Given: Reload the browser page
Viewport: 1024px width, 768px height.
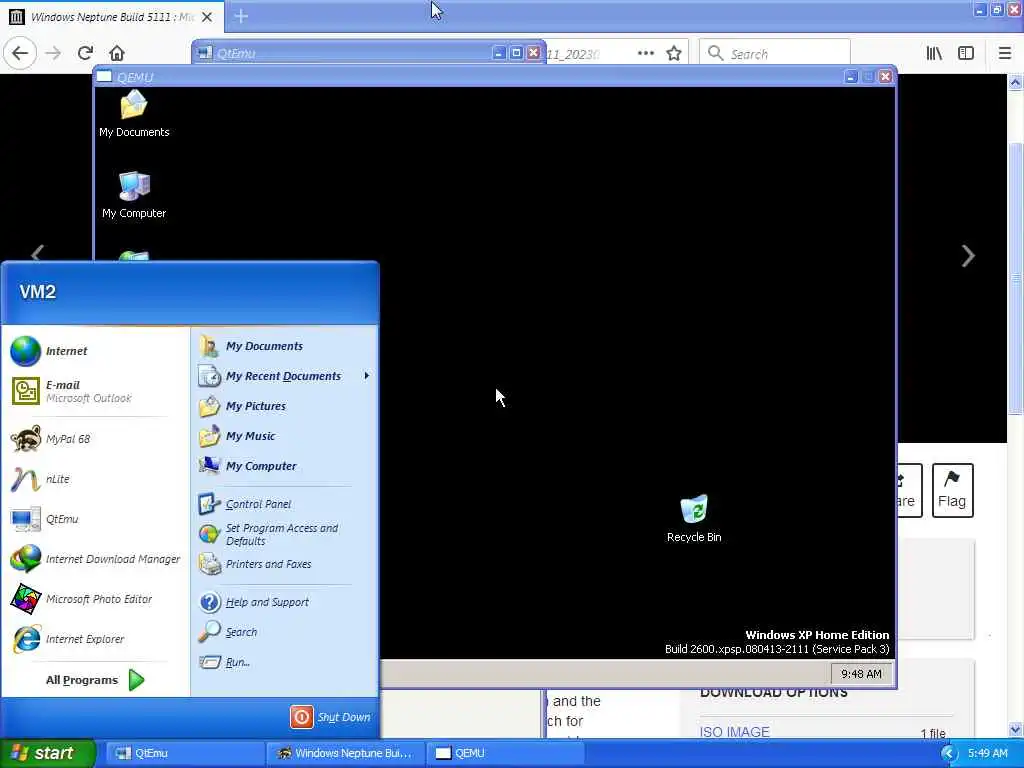Looking at the screenshot, I should tap(85, 53).
